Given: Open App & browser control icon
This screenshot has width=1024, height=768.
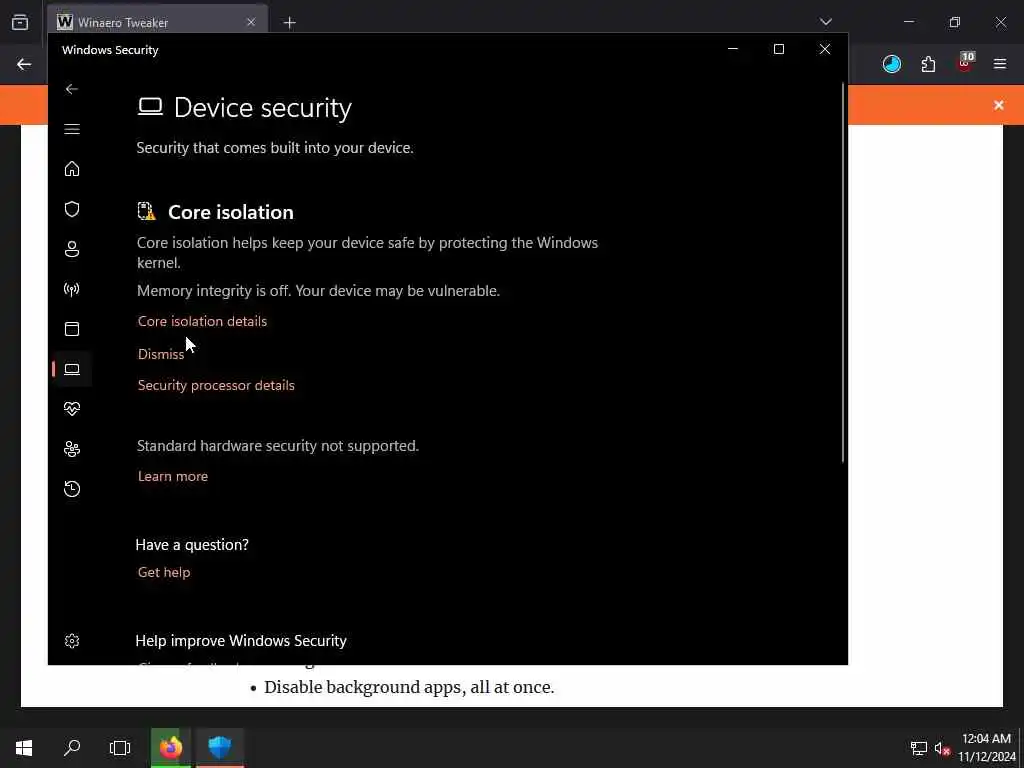Looking at the screenshot, I should coord(72,328).
